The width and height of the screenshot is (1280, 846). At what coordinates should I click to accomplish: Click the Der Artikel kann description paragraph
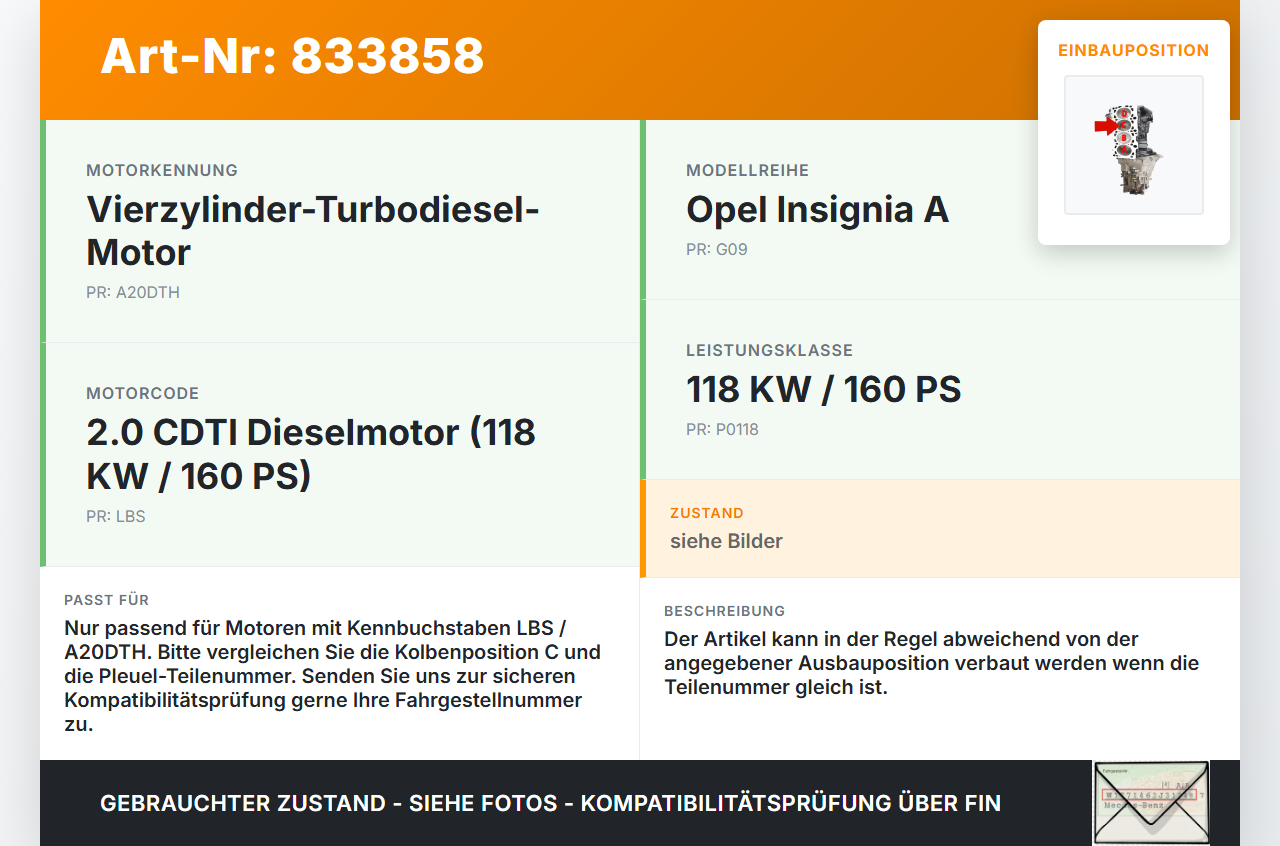tap(932, 663)
